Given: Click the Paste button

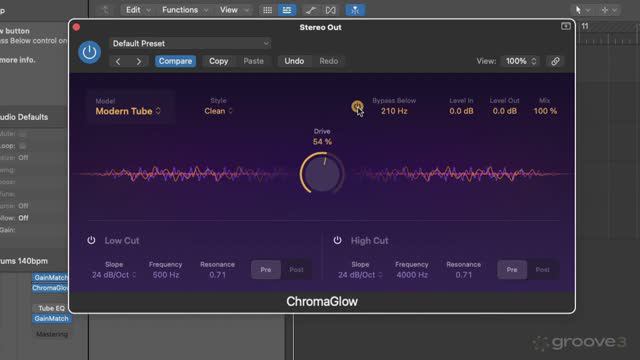Looking at the screenshot, I should 253,61.
